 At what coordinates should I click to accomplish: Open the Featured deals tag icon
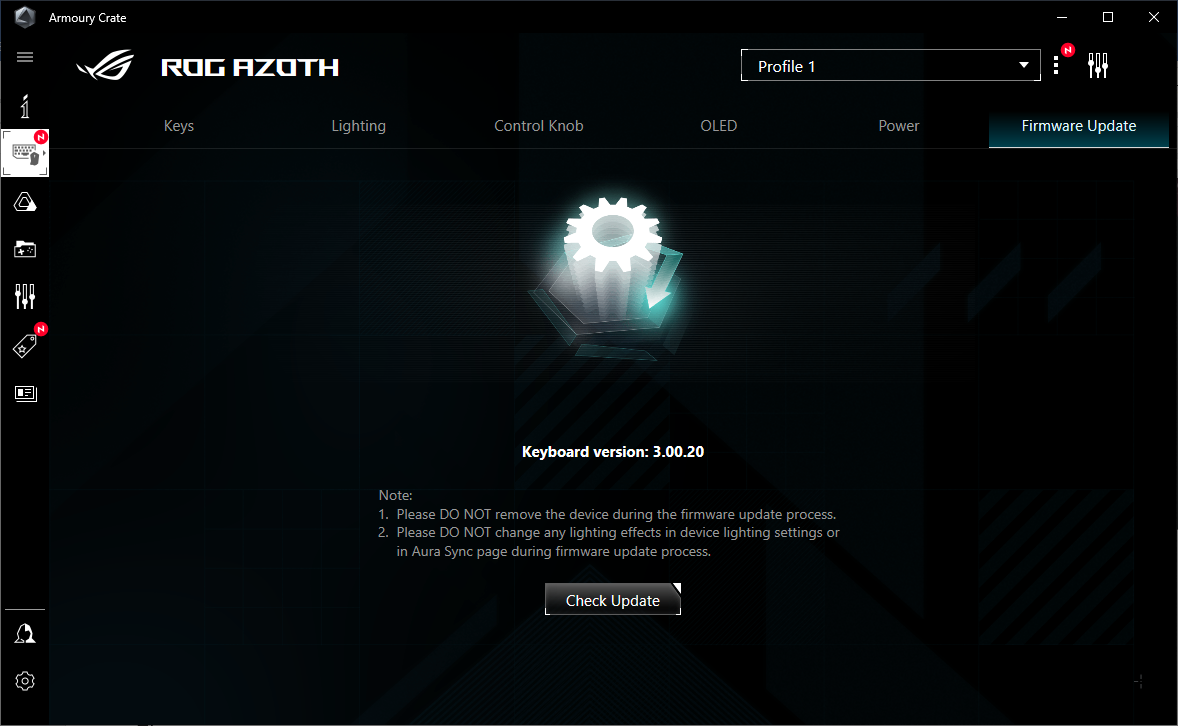[25, 346]
